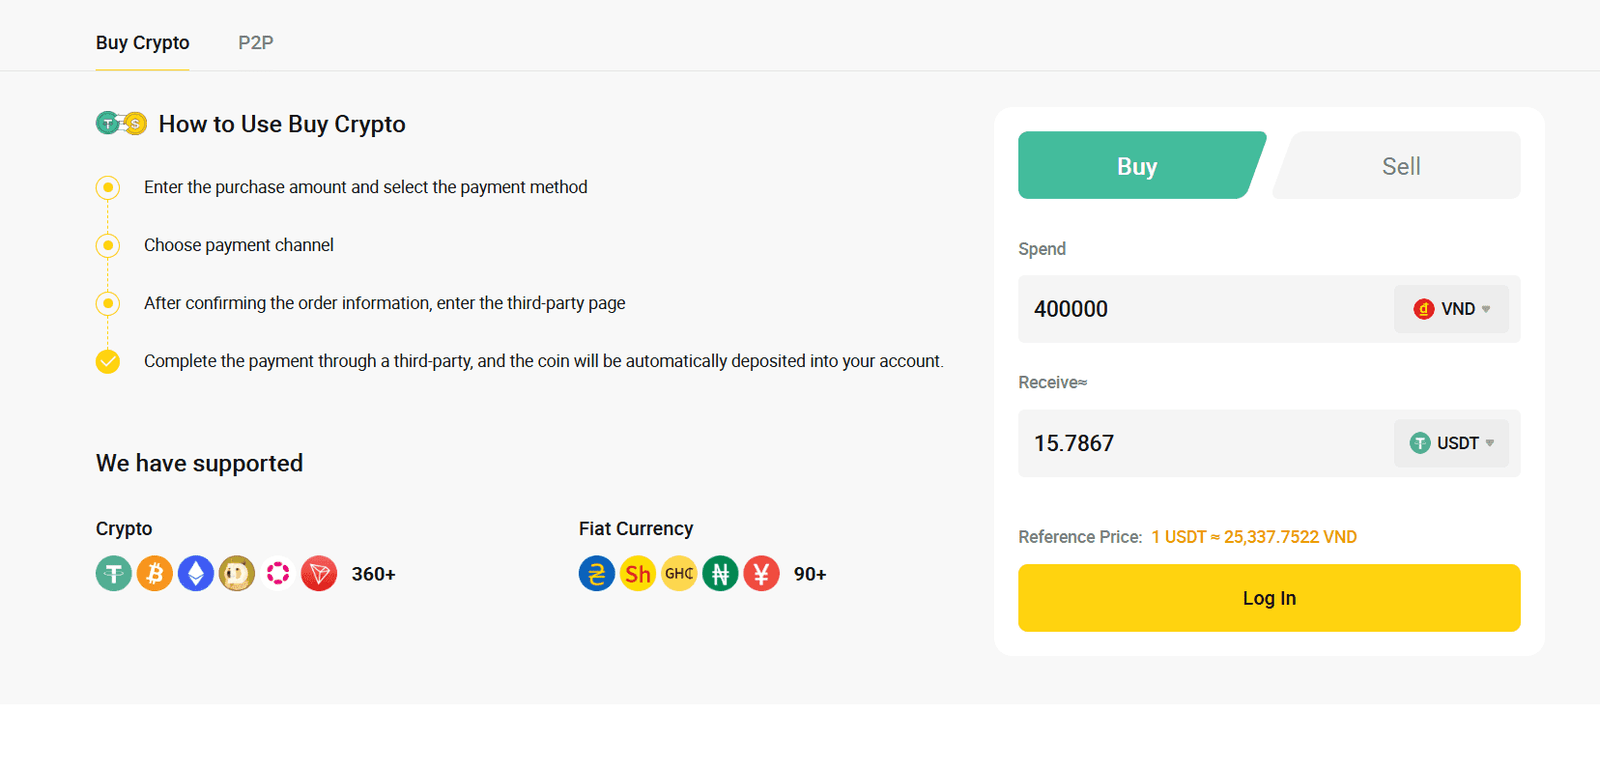The image size is (1600, 765).
Task: Click the Nigerian naira currency icon
Action: pos(719,573)
